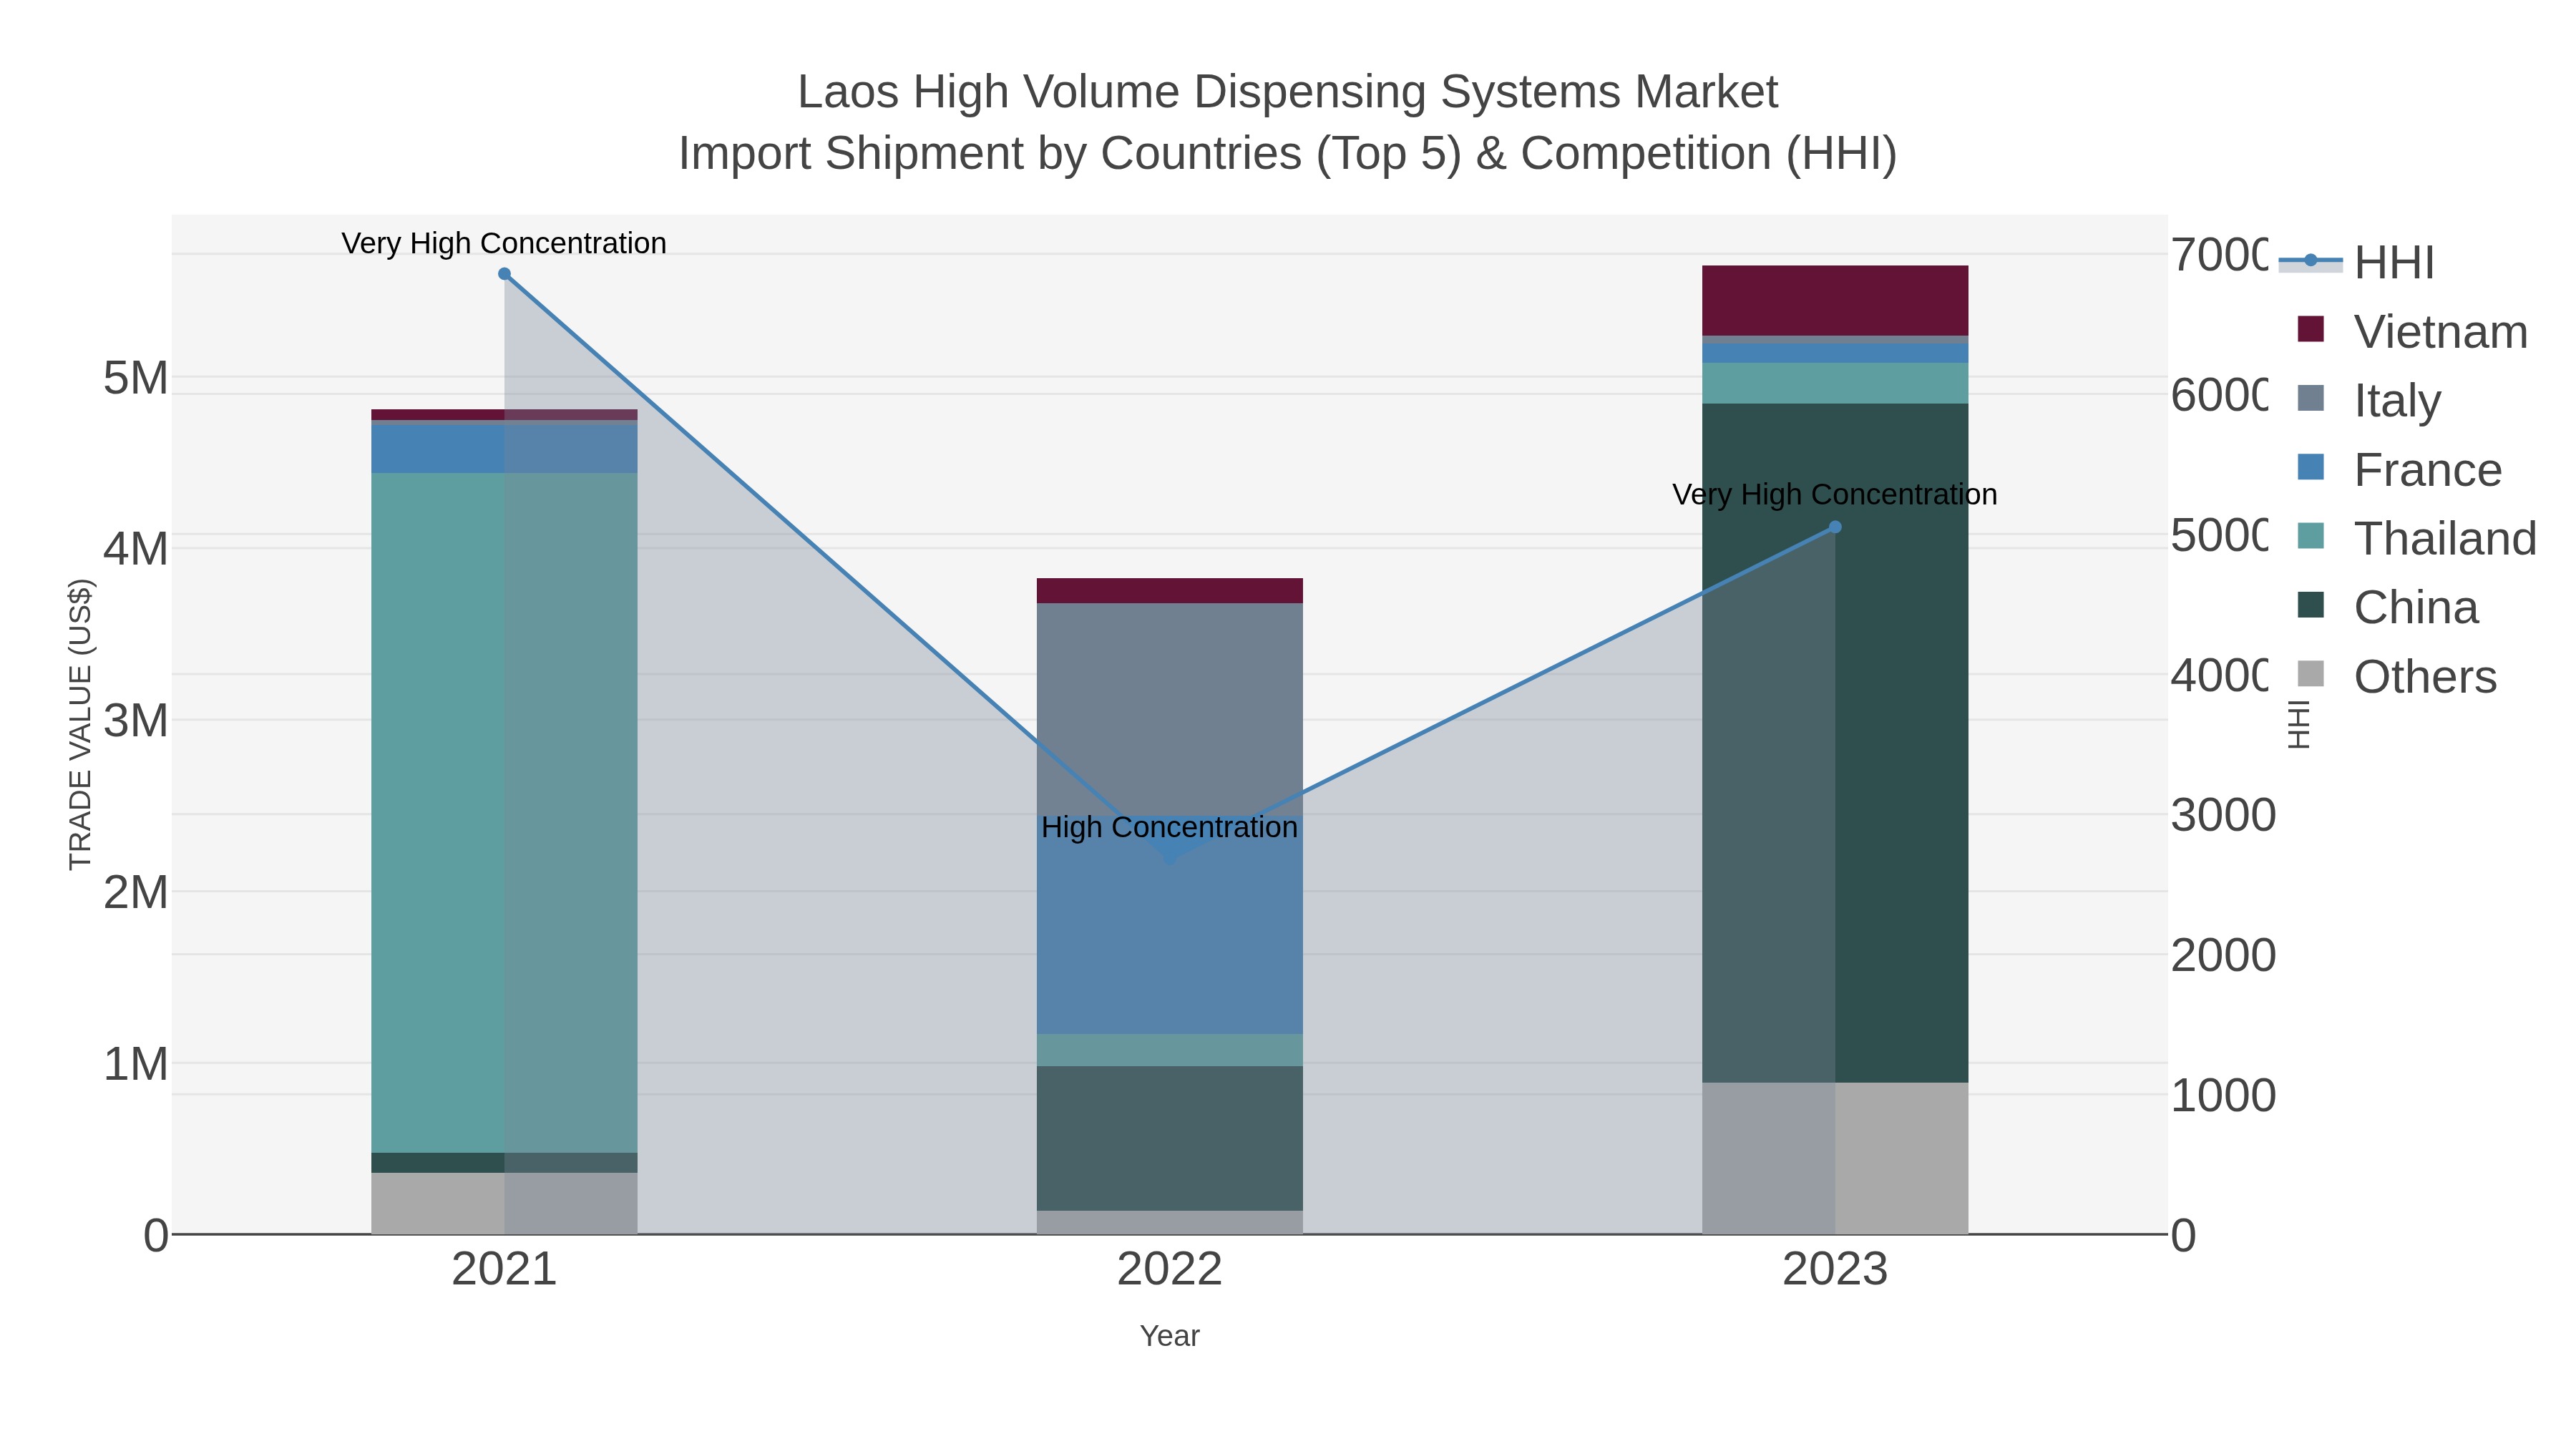Click the HHI line marker legend icon
The width and height of the screenshot is (2576, 1449).
[x=2311, y=261]
